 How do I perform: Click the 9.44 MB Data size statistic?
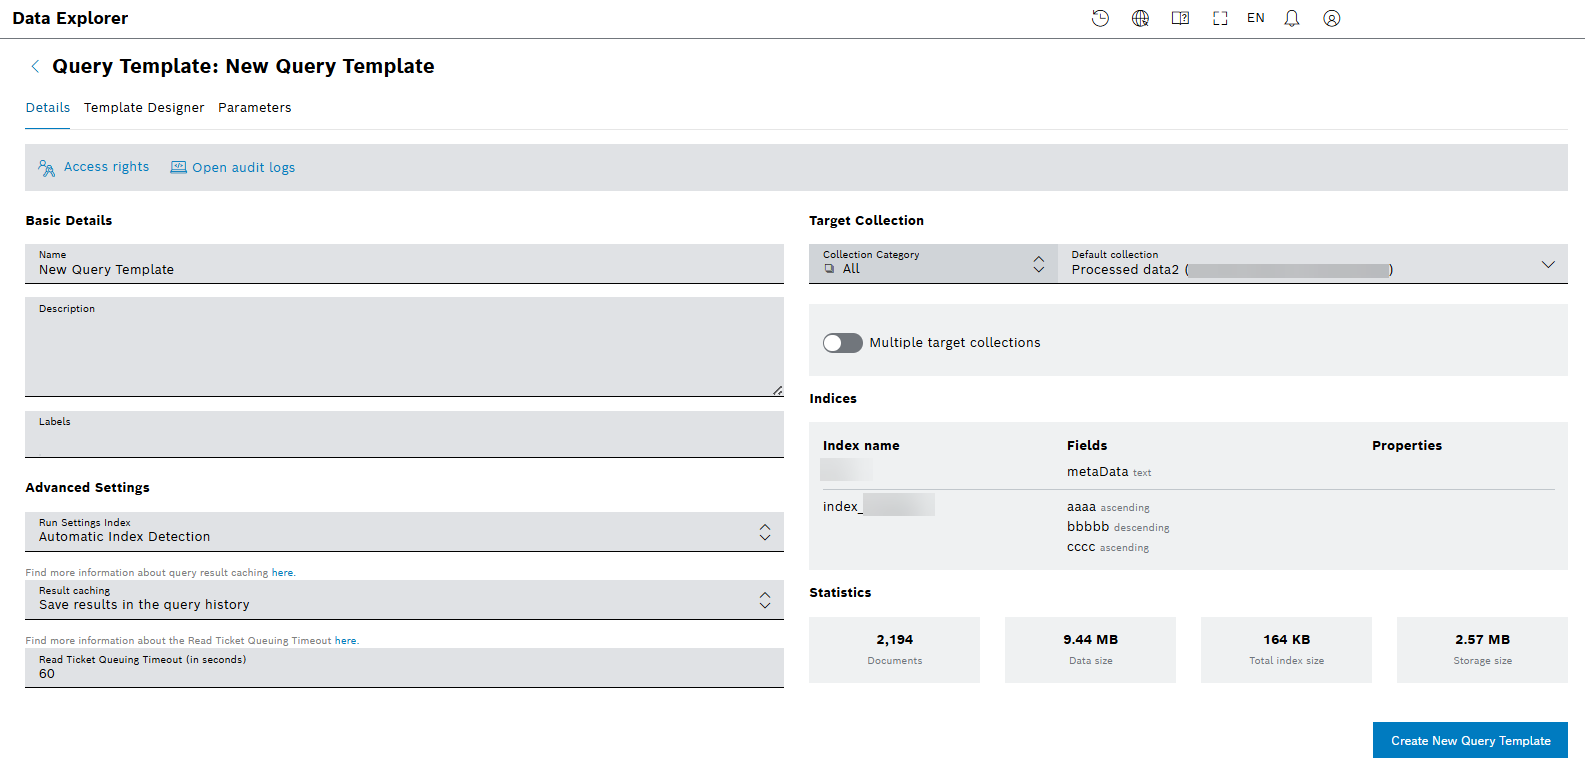(x=1090, y=650)
